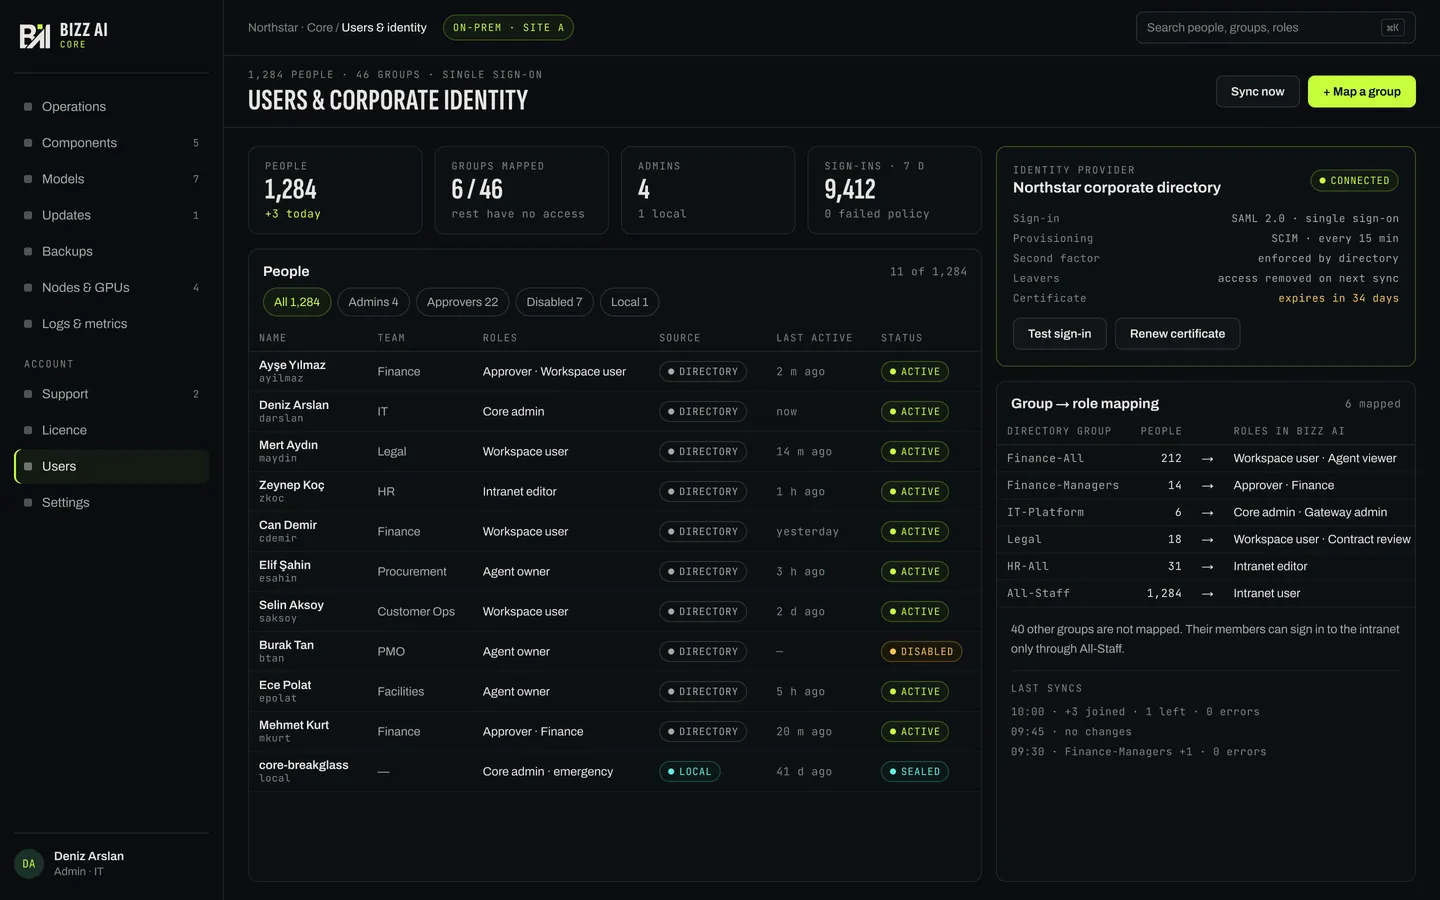Viewport: 1440px width, 900px height.
Task: Click Northstar in the breadcrumb
Action: [273, 28]
